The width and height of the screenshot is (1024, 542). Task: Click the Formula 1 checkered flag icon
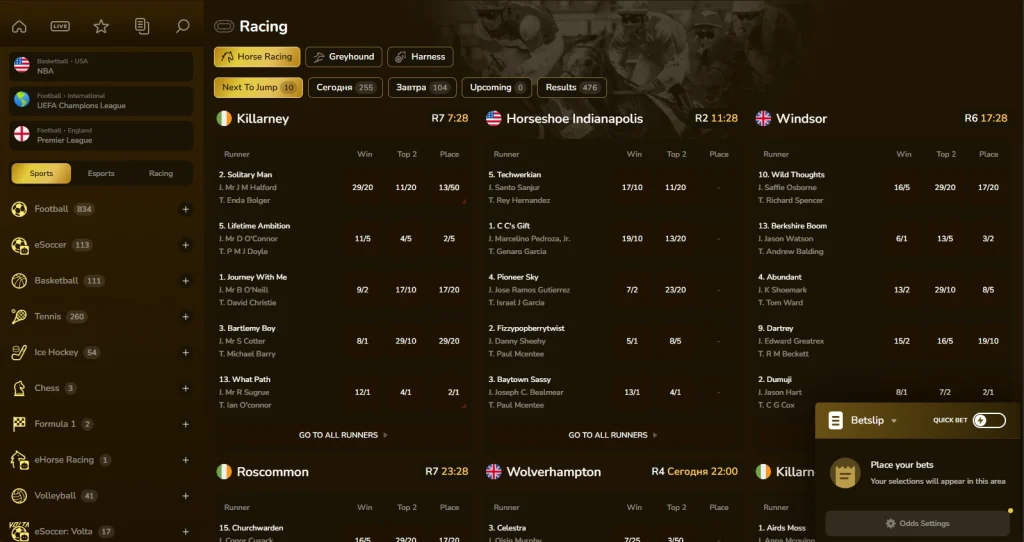[20, 424]
